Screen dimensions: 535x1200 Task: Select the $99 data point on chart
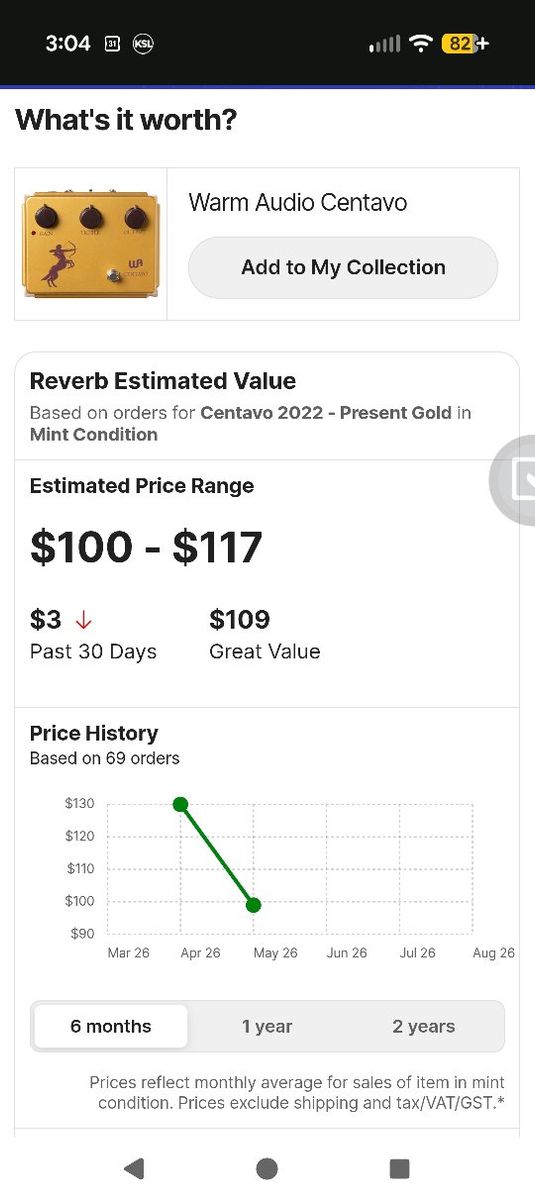pos(254,905)
